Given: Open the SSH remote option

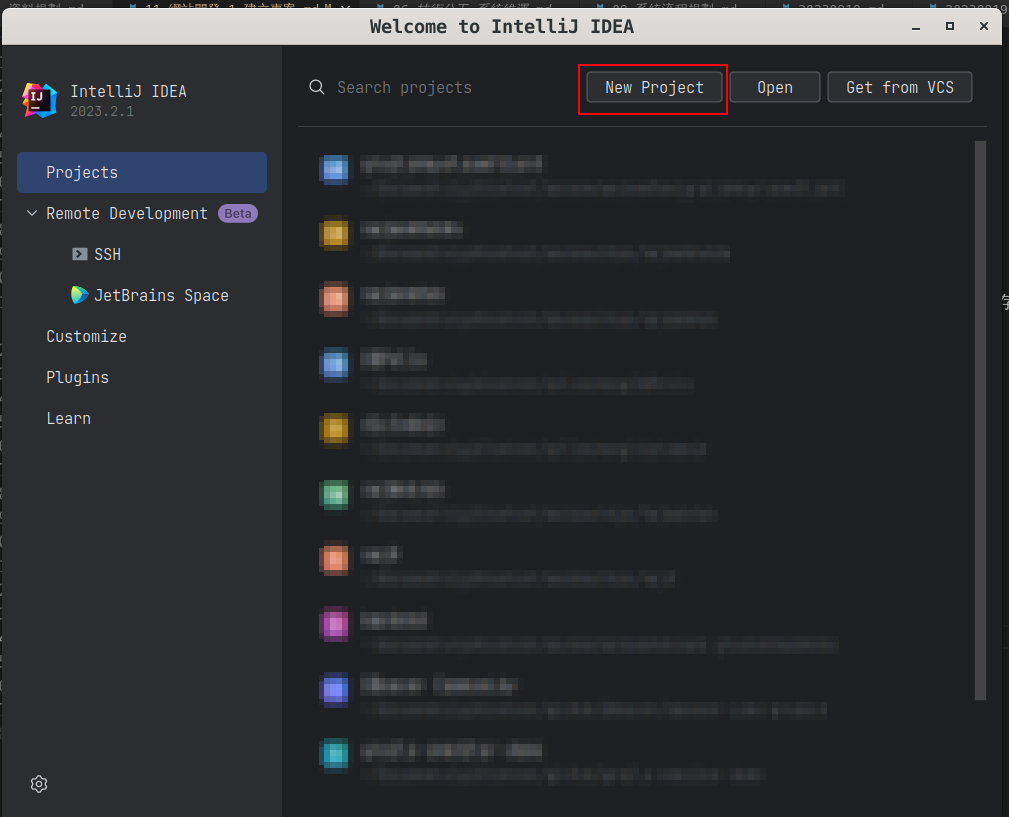Looking at the screenshot, I should (107, 254).
